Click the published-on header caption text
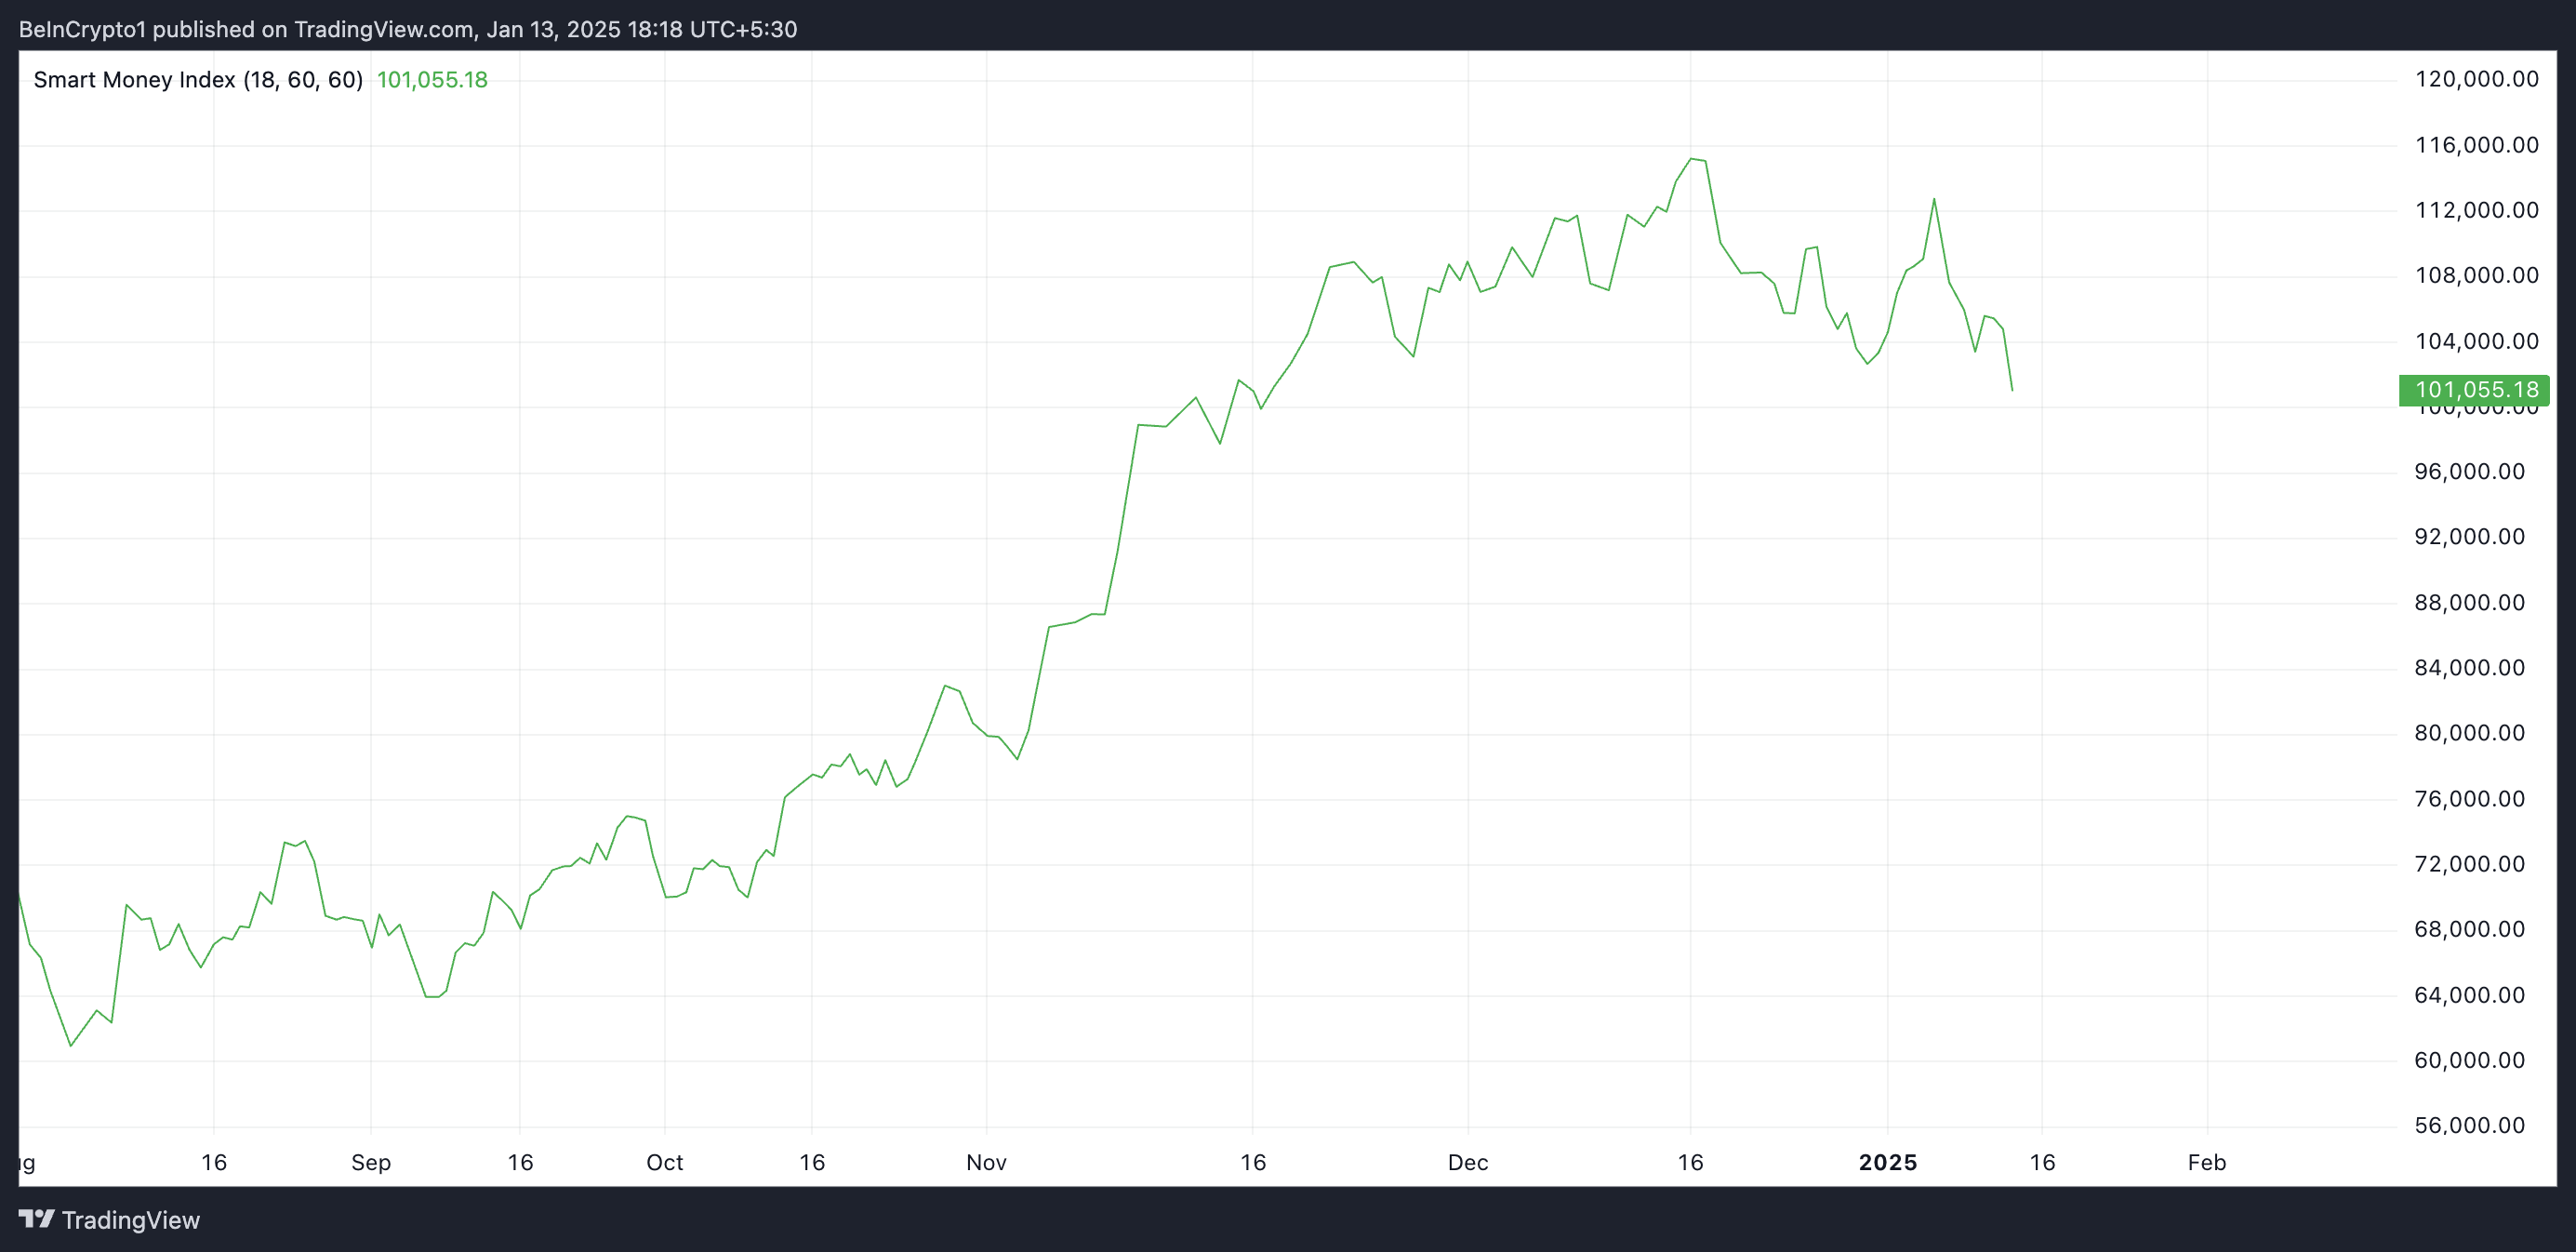Image resolution: width=2576 pixels, height=1252 pixels. 408,29
